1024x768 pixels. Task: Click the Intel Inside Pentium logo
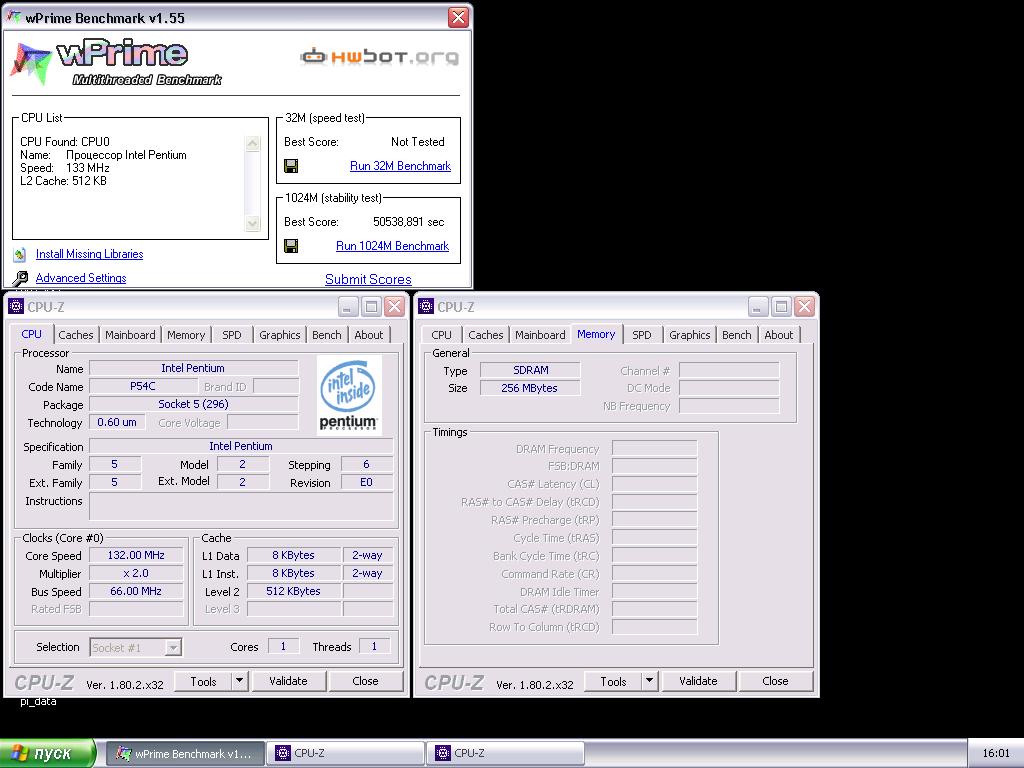click(x=349, y=394)
